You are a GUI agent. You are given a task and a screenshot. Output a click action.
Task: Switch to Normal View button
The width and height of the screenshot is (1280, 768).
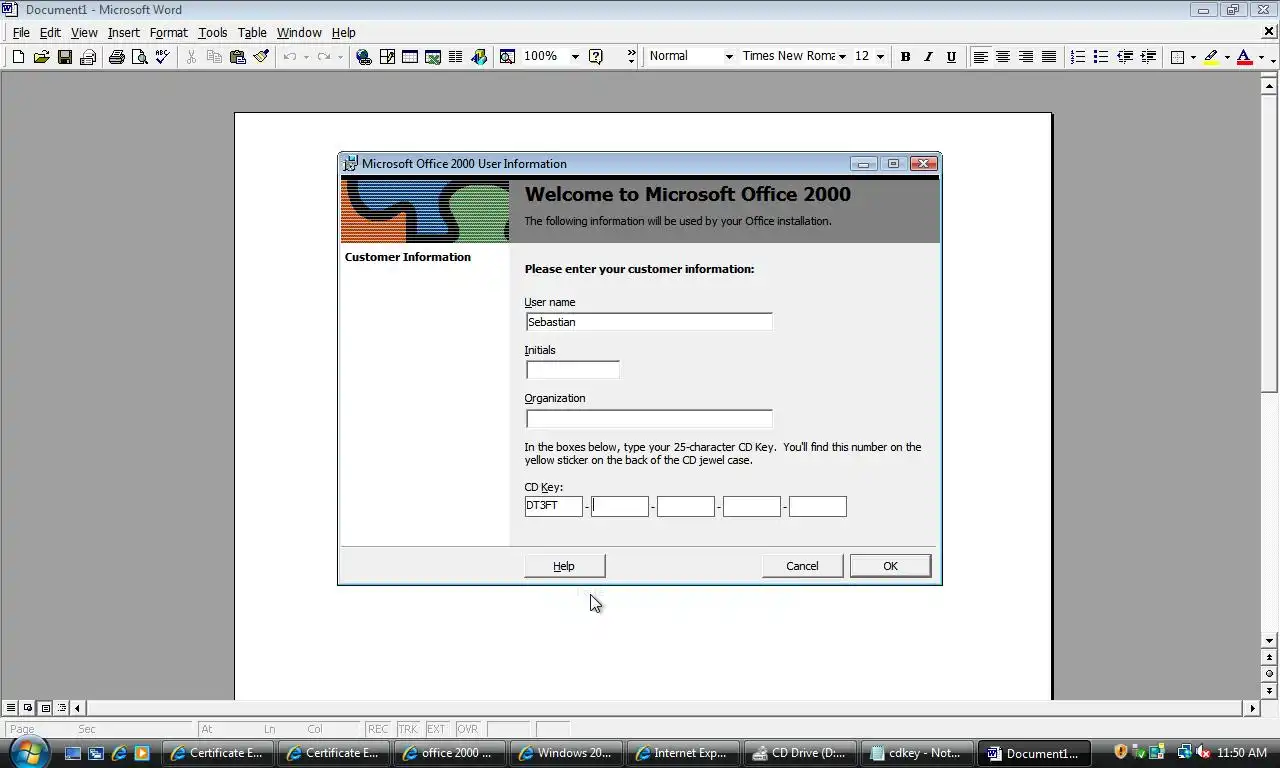tap(11, 708)
